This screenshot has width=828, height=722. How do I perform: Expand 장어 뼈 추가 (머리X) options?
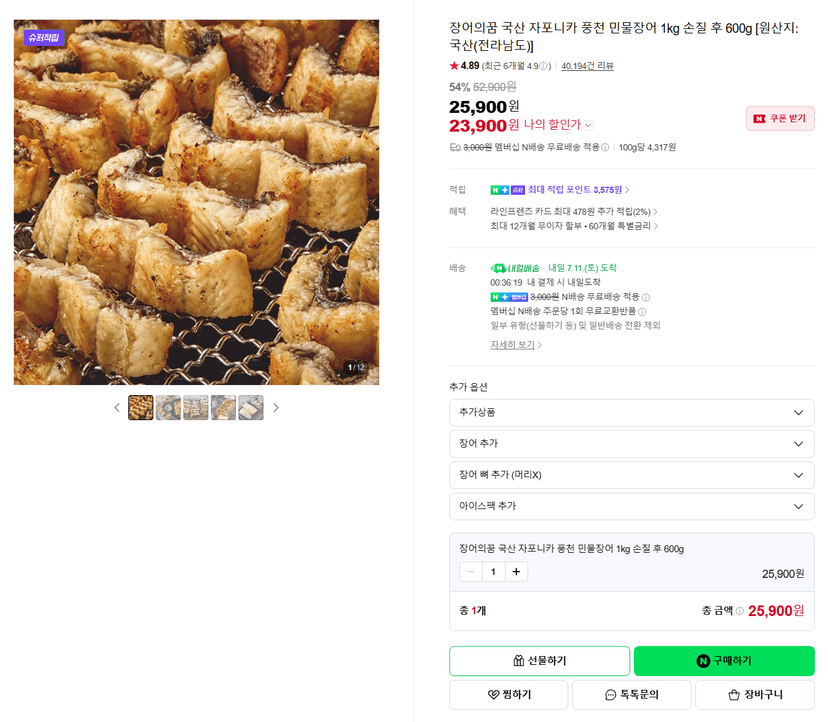click(632, 475)
